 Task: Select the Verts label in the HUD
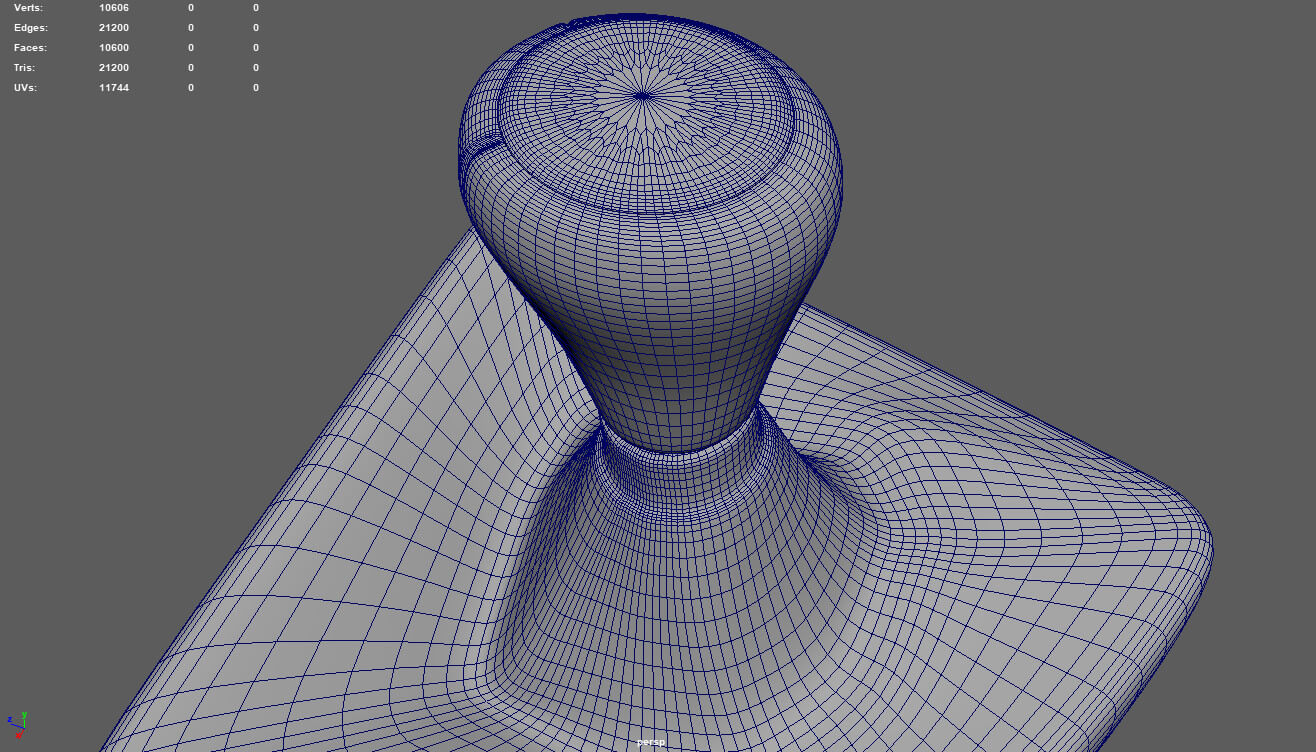point(29,8)
